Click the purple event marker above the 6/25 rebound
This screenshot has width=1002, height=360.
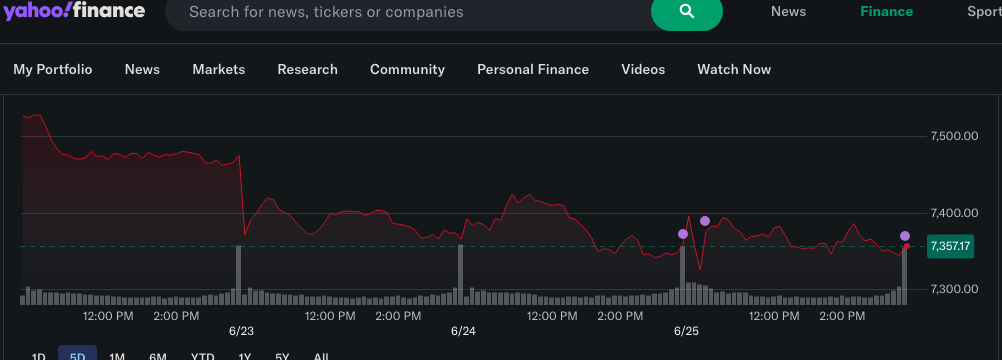pyautogui.click(x=705, y=221)
